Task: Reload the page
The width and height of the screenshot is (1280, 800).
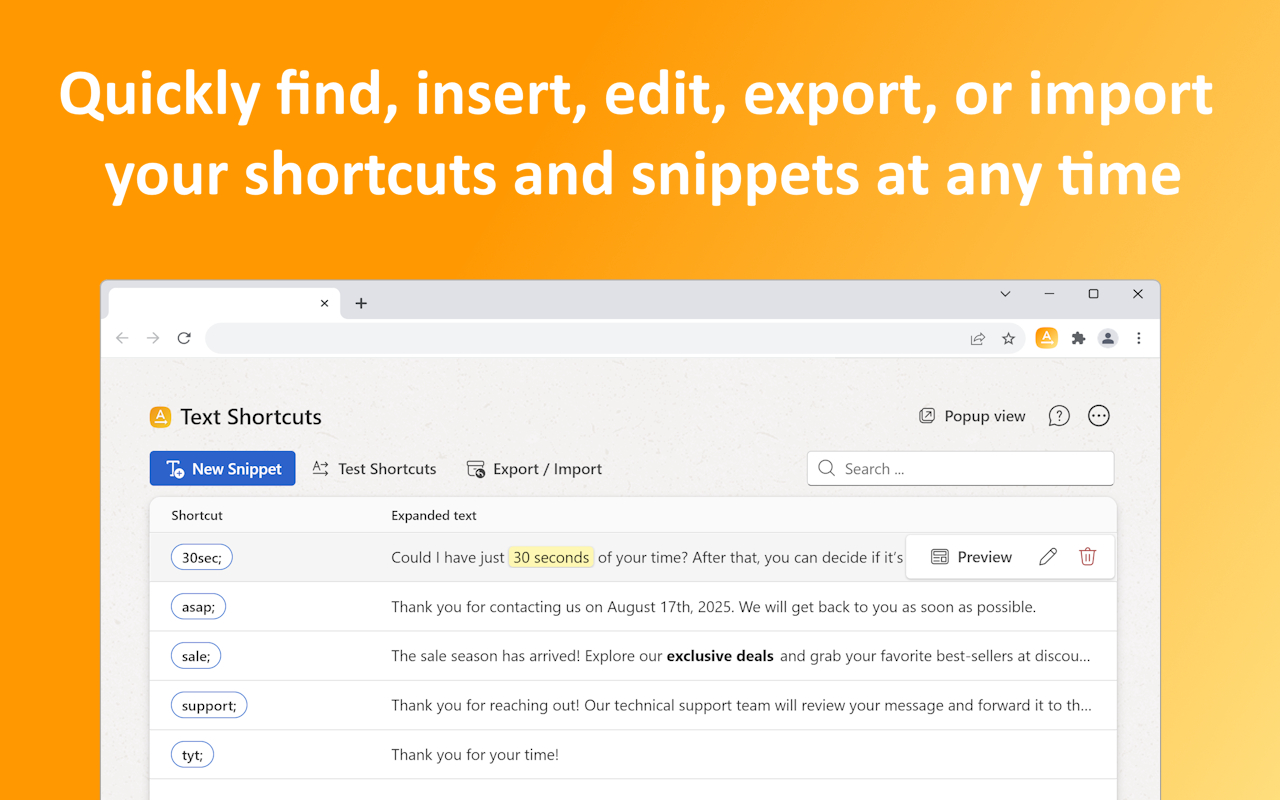Action: 184,338
